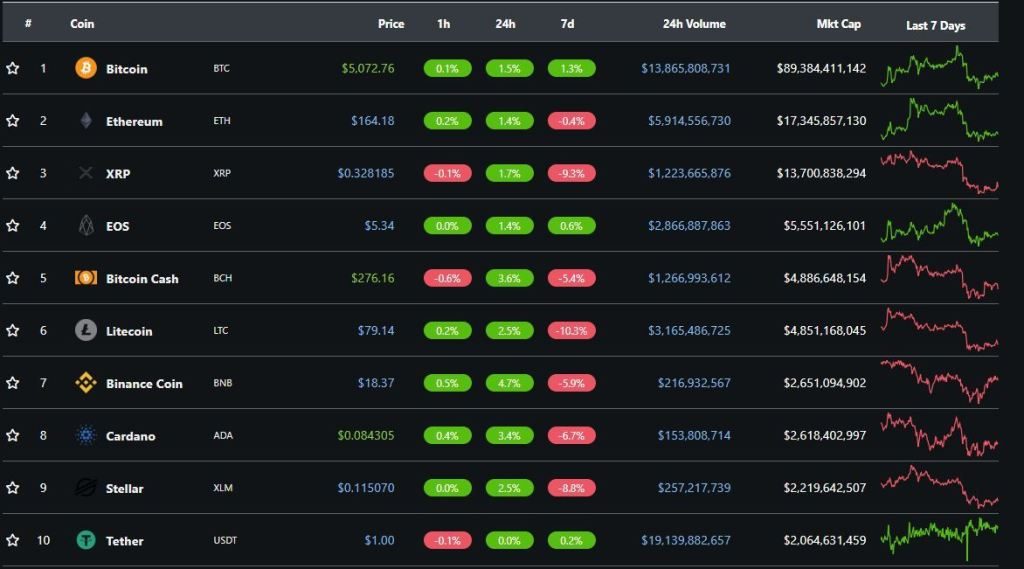
Task: Toggle the Binance Coin favorite star
Action: 12,383
